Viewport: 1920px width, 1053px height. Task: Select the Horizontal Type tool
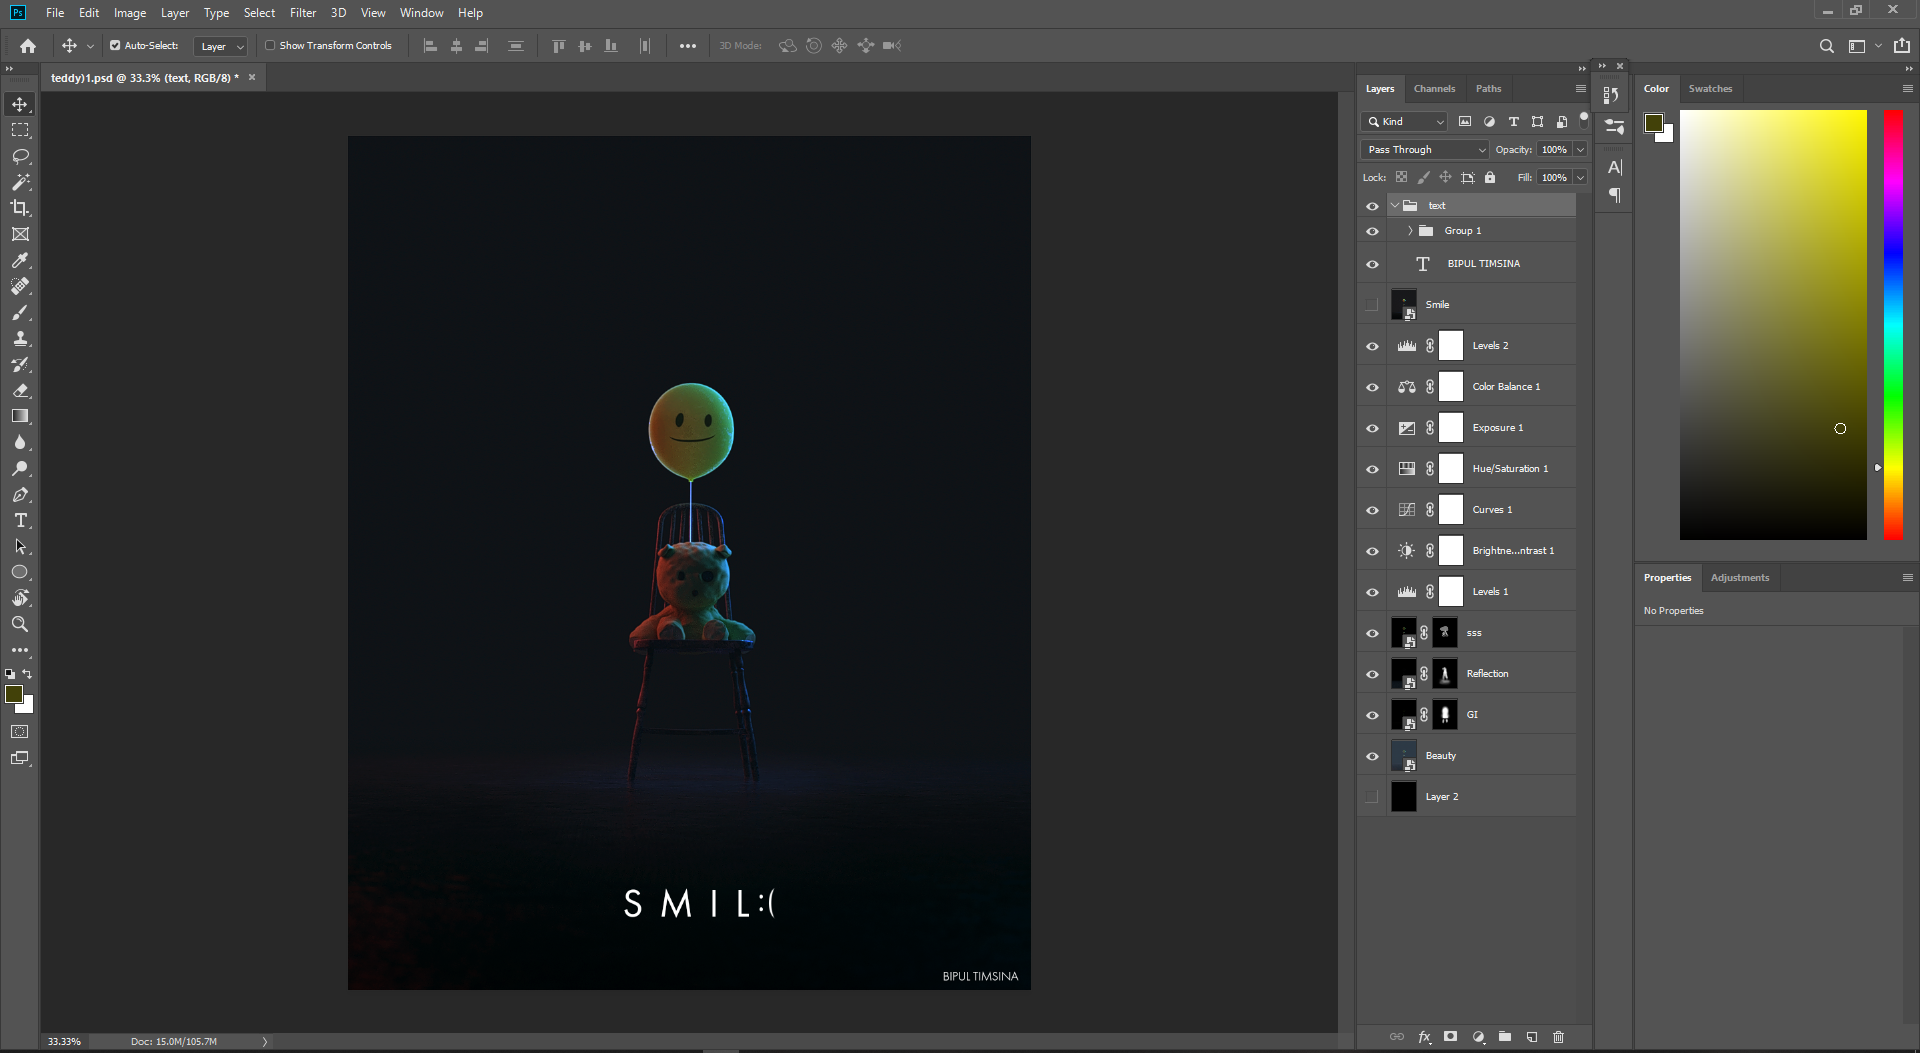(x=20, y=520)
